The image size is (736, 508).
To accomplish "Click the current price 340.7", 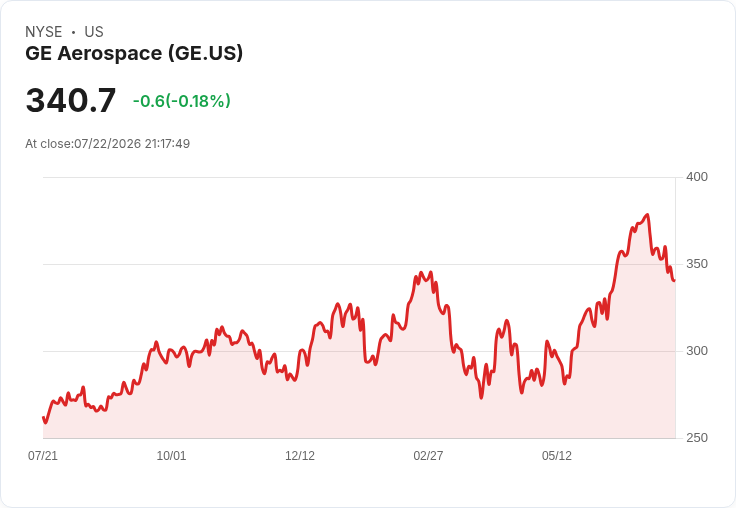I will (x=71, y=100).
